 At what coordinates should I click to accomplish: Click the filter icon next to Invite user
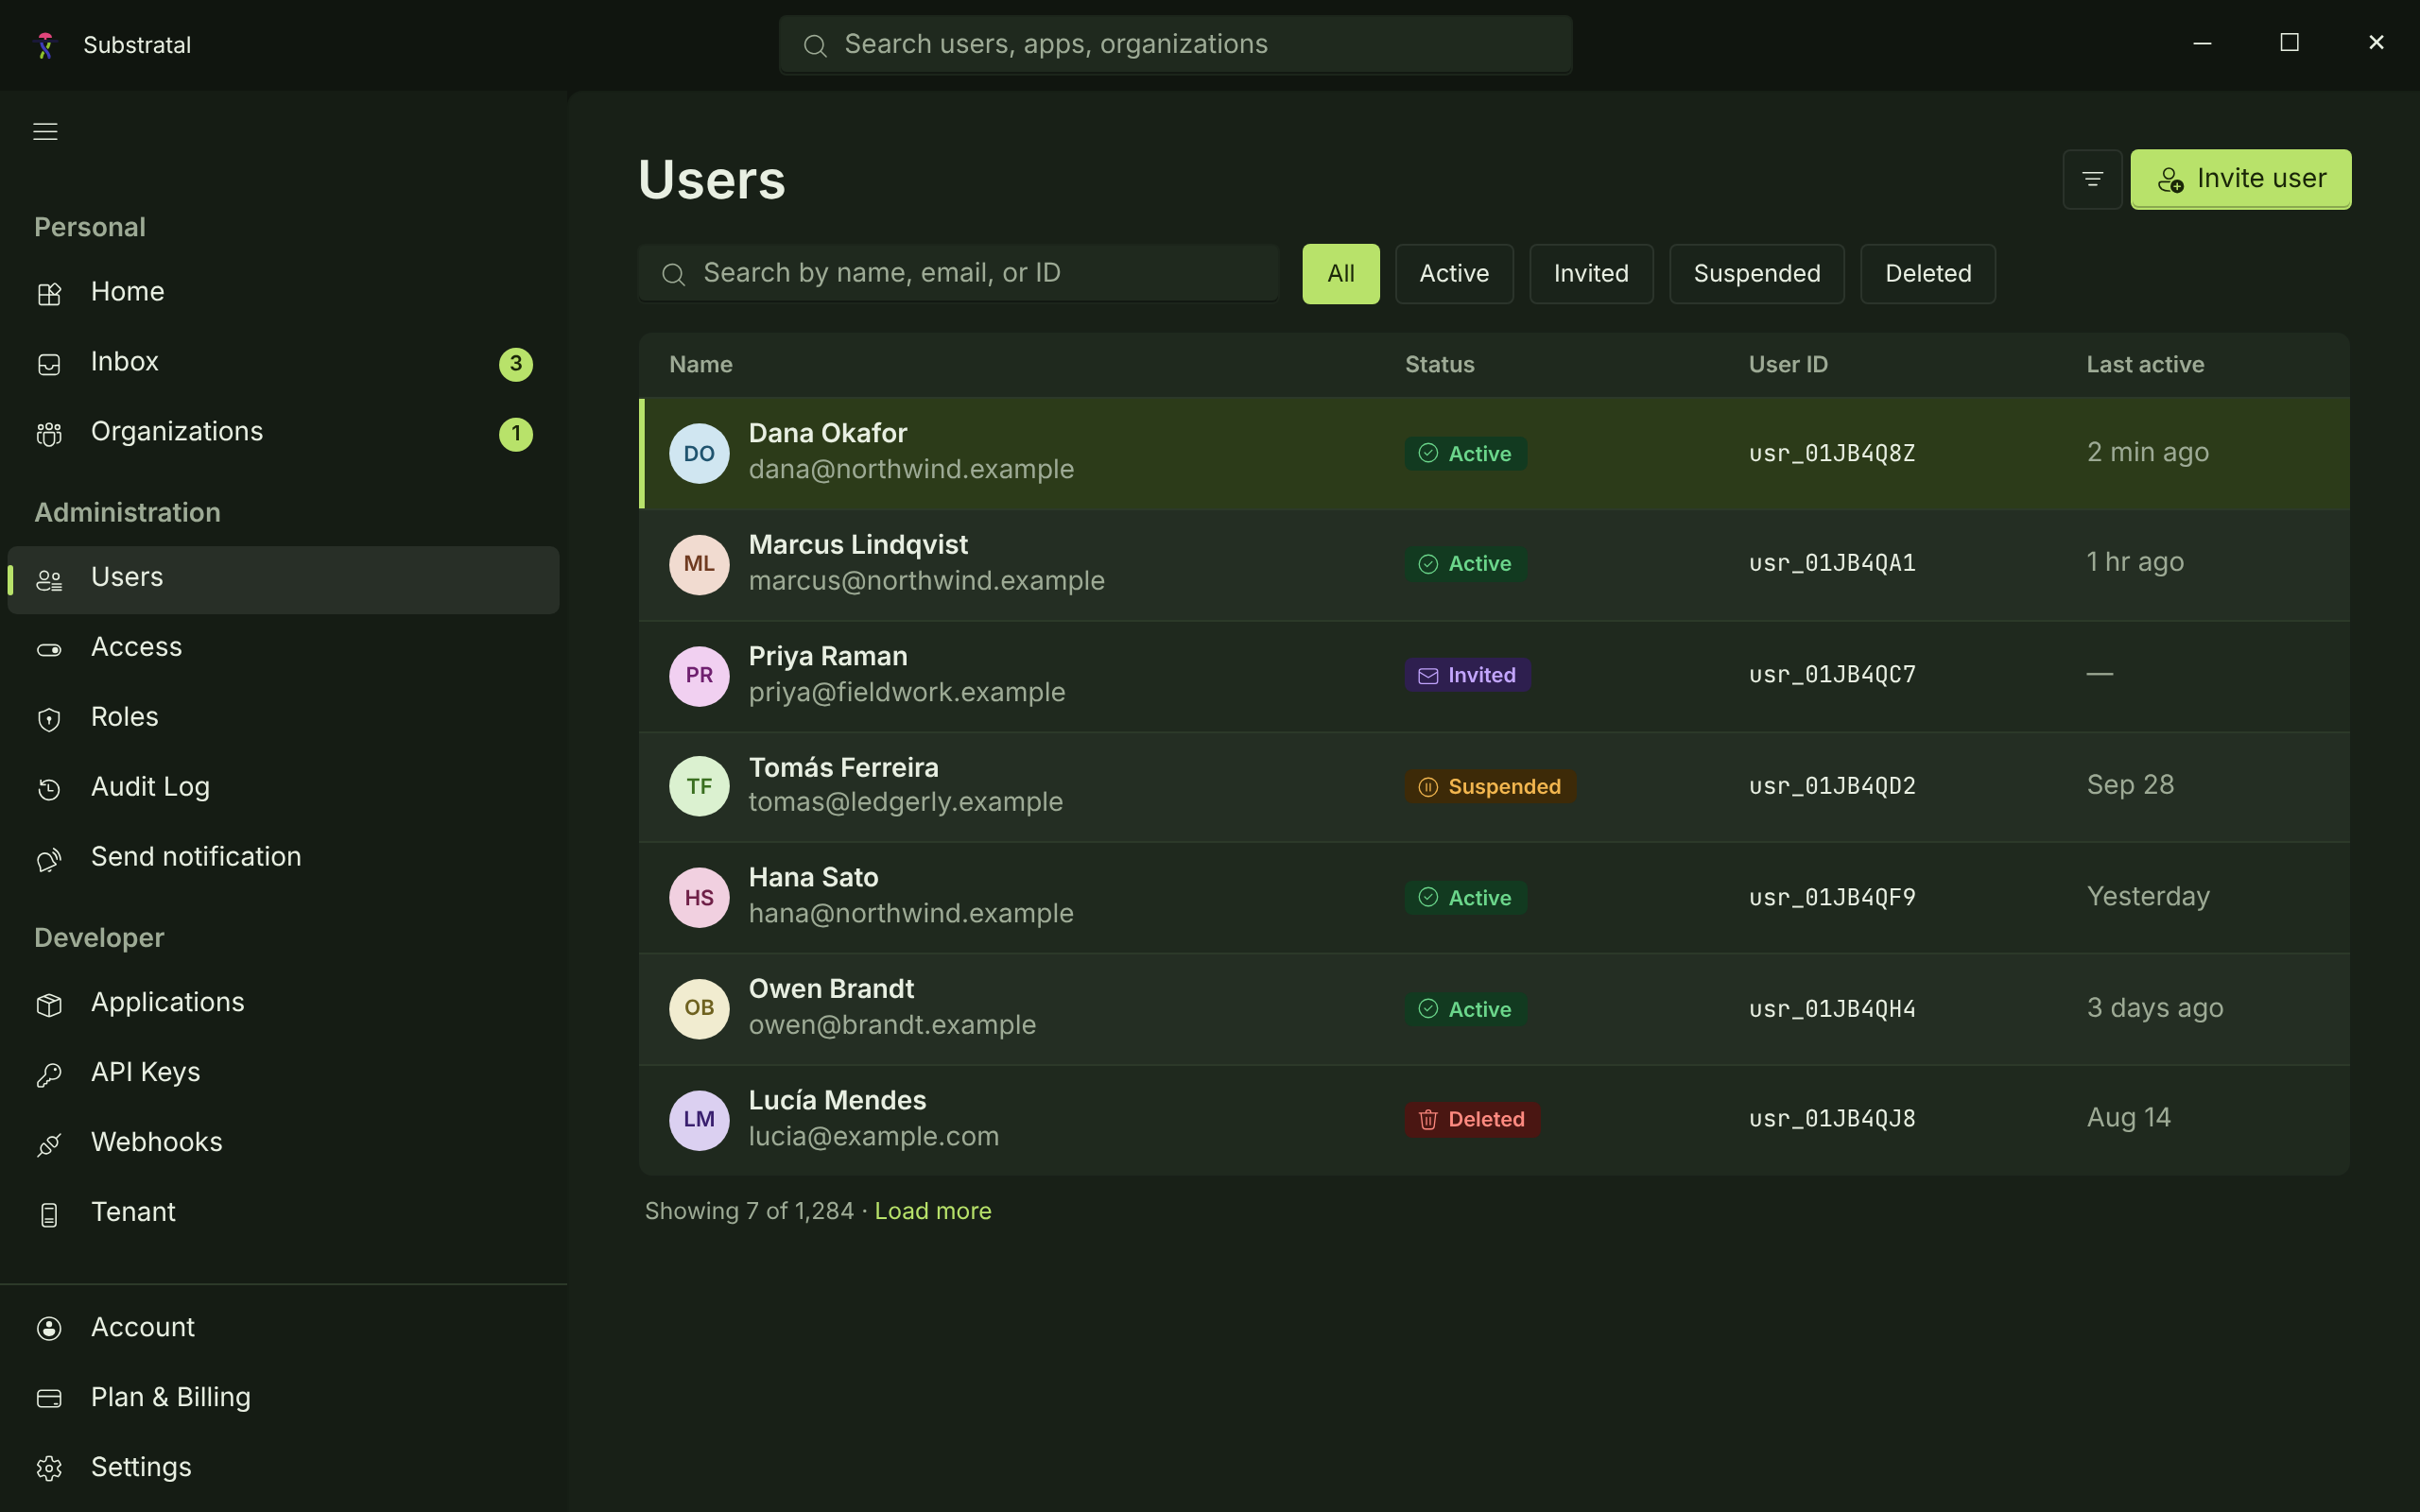(2092, 179)
